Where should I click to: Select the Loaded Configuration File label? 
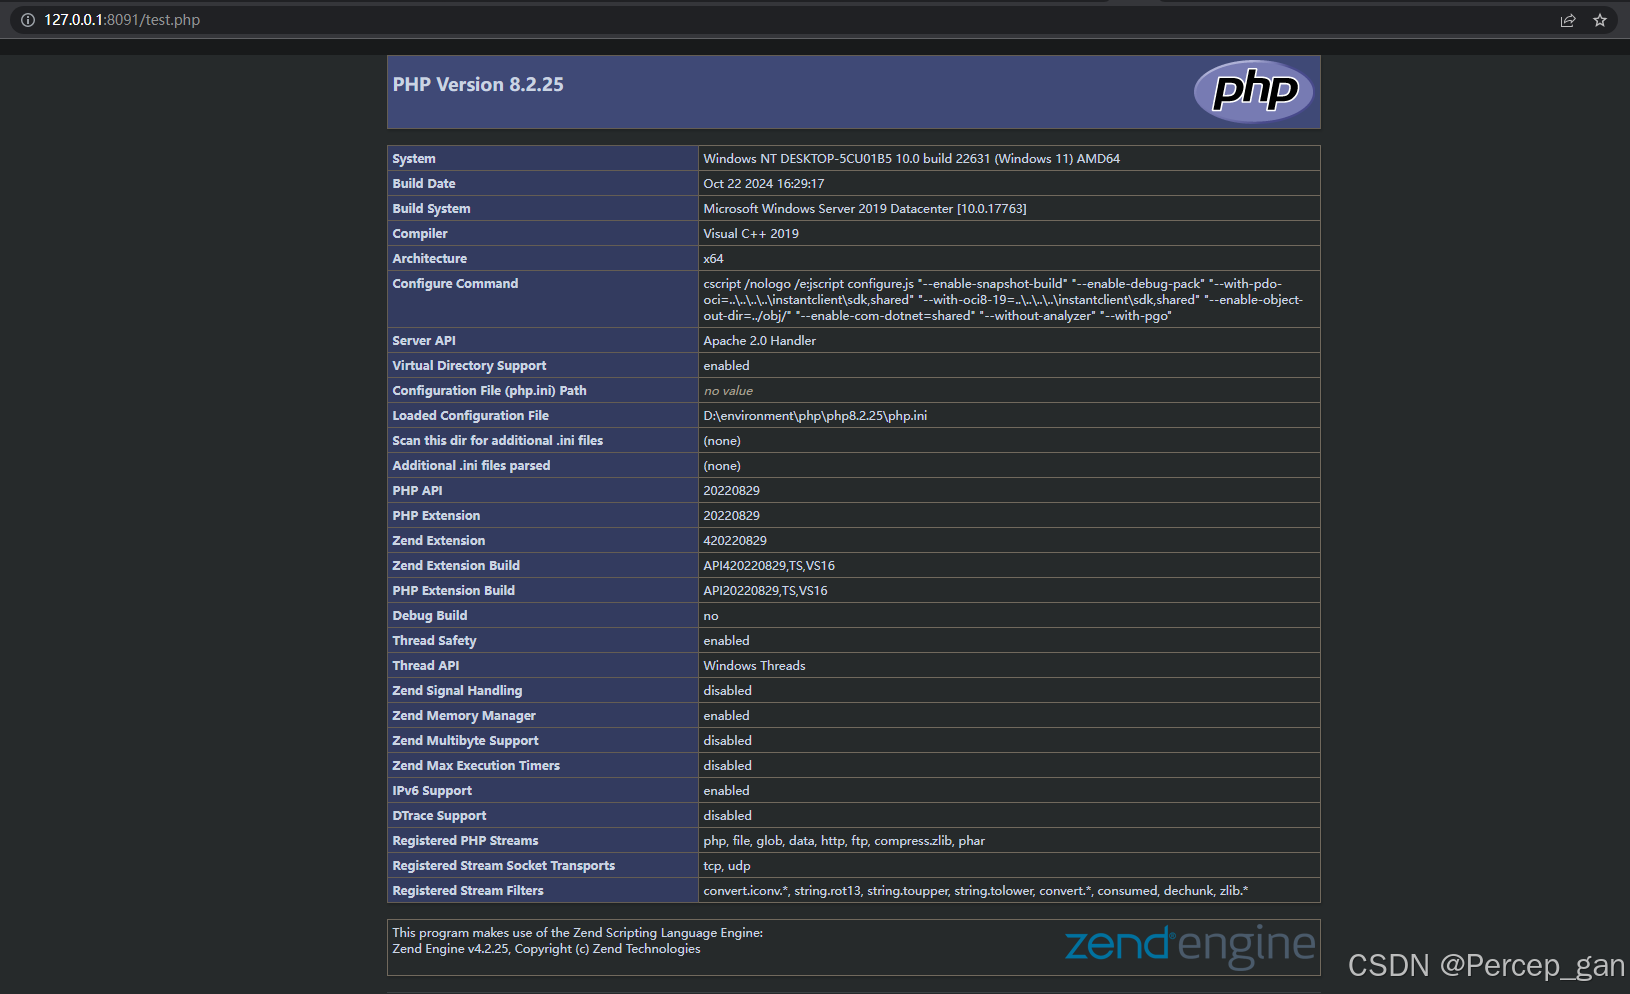point(470,416)
